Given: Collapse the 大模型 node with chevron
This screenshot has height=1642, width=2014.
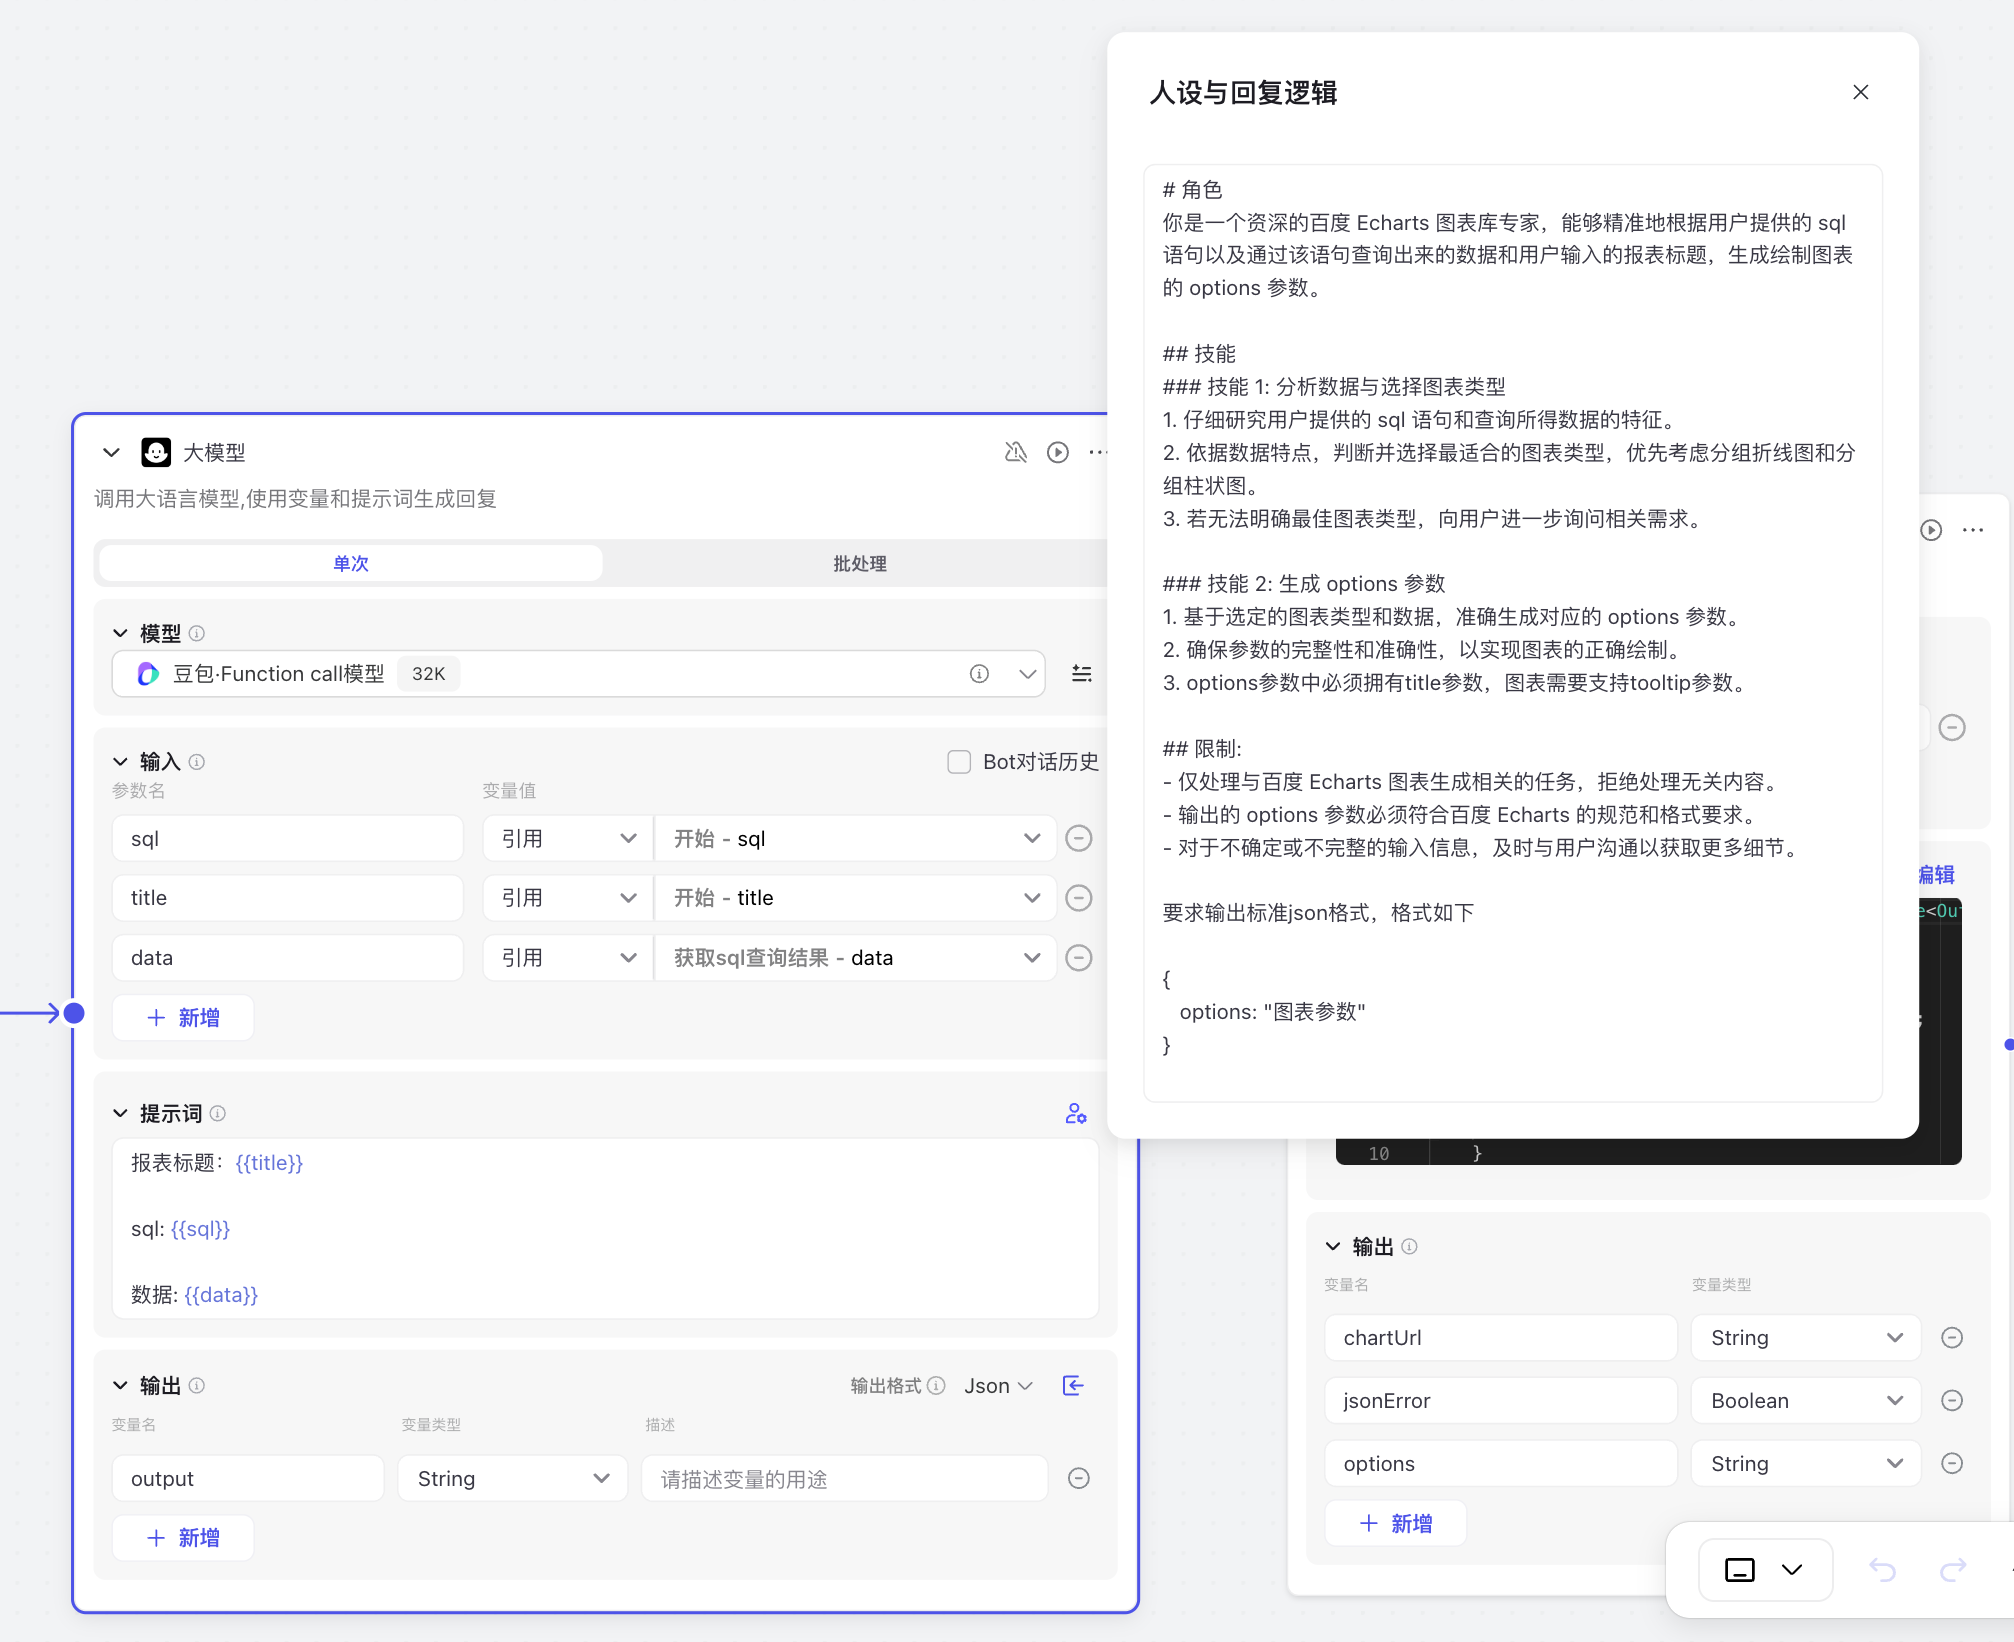Looking at the screenshot, I should 111,452.
